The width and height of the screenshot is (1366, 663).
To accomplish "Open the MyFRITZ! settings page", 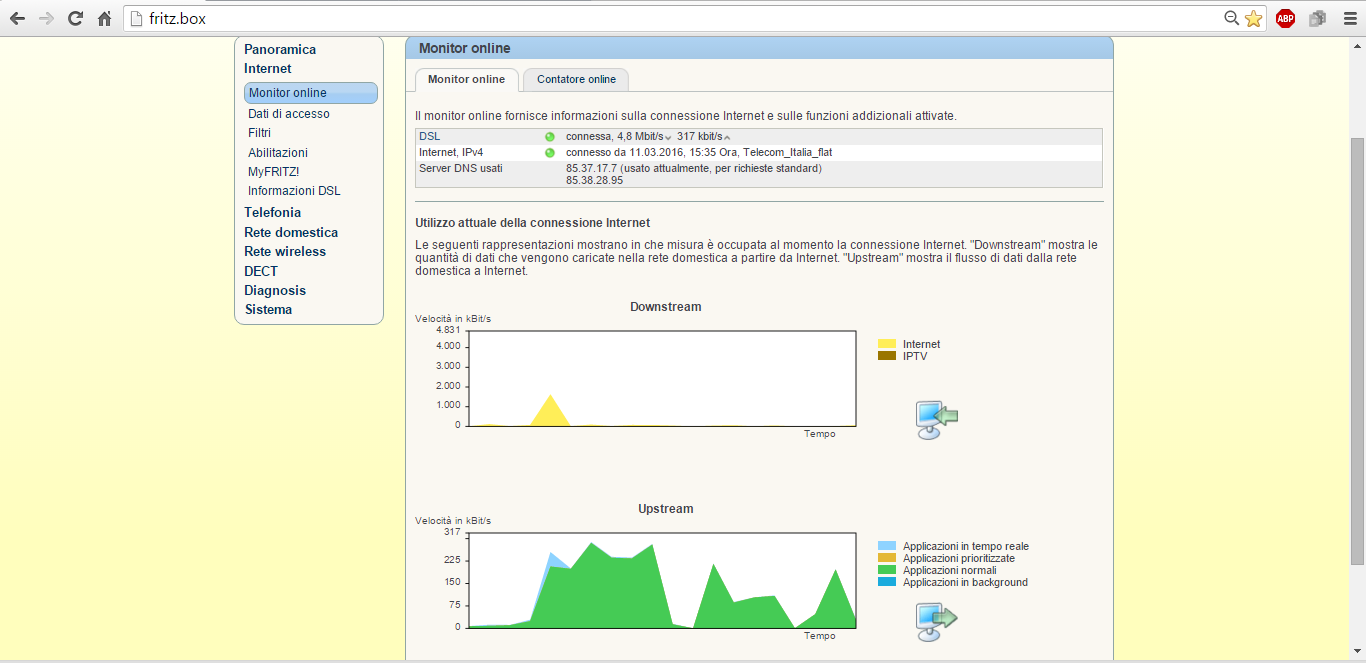I will pyautogui.click(x=273, y=171).
